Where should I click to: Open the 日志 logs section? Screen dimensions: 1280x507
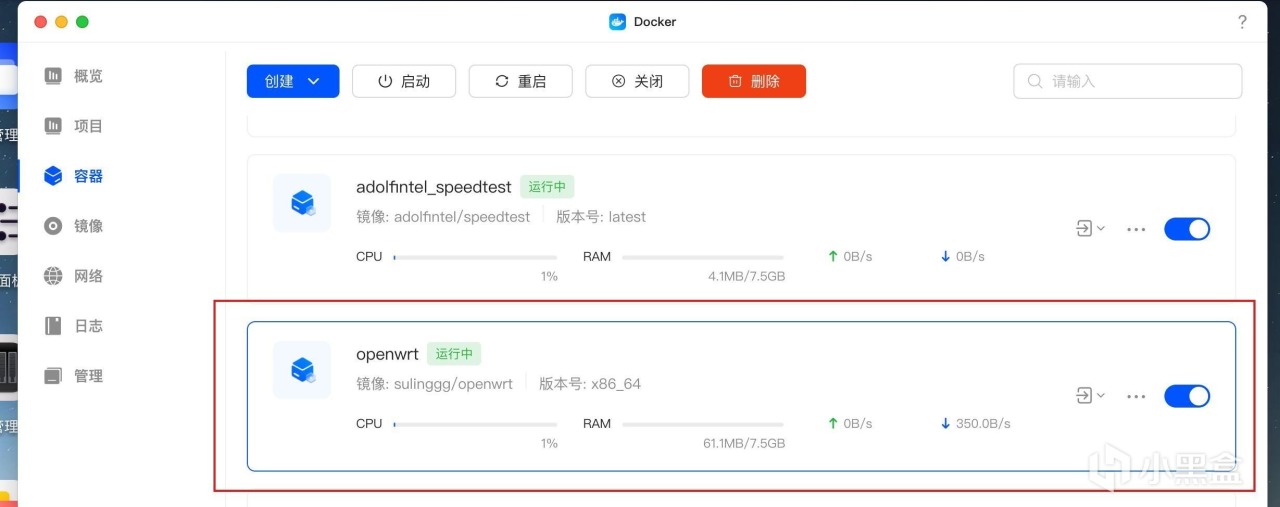tap(73, 326)
